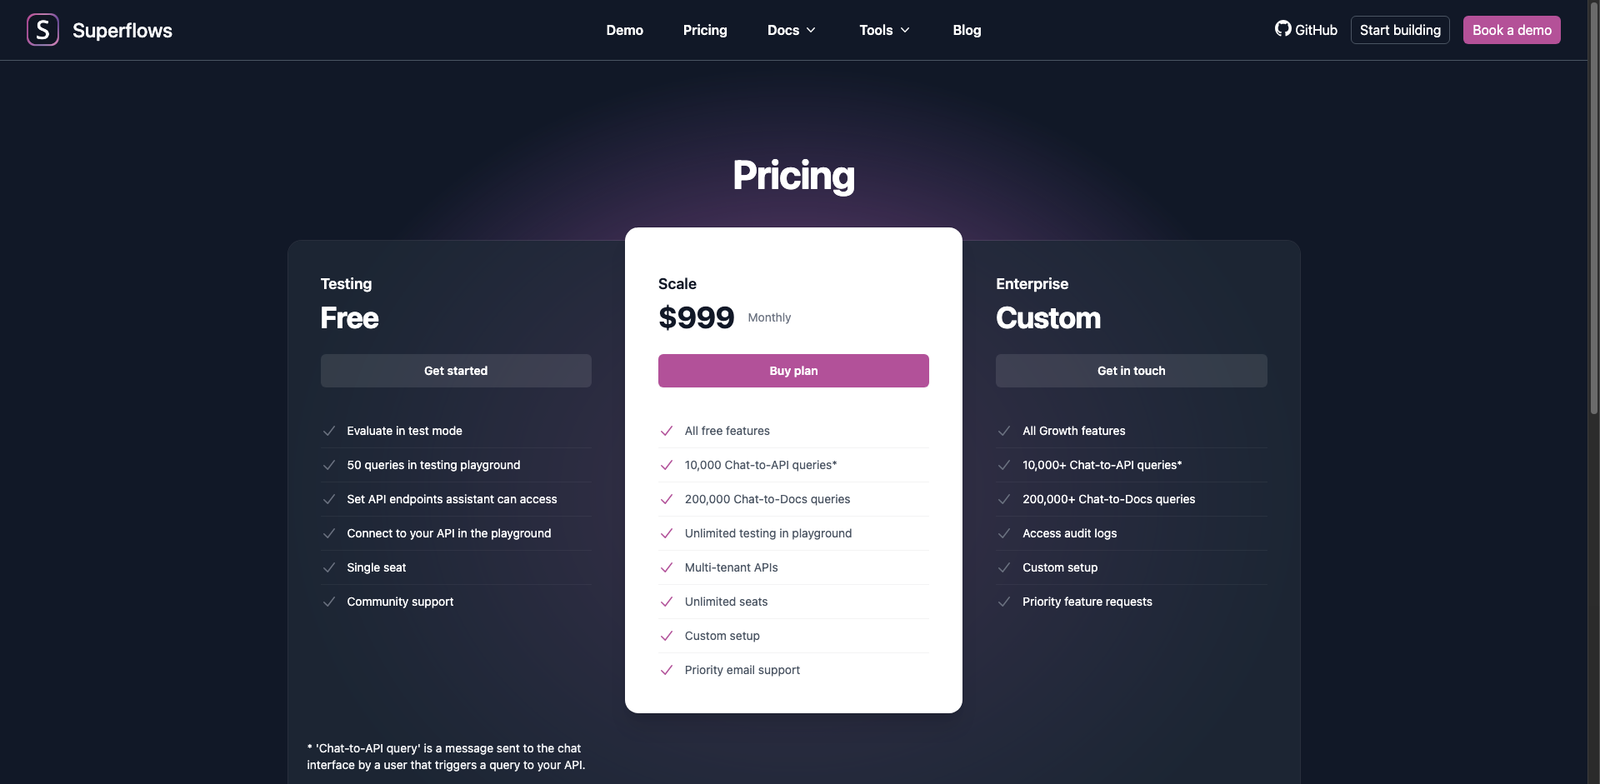This screenshot has width=1600, height=784.
Task: Click checkmark icon beside Priority email support
Action: [667, 670]
